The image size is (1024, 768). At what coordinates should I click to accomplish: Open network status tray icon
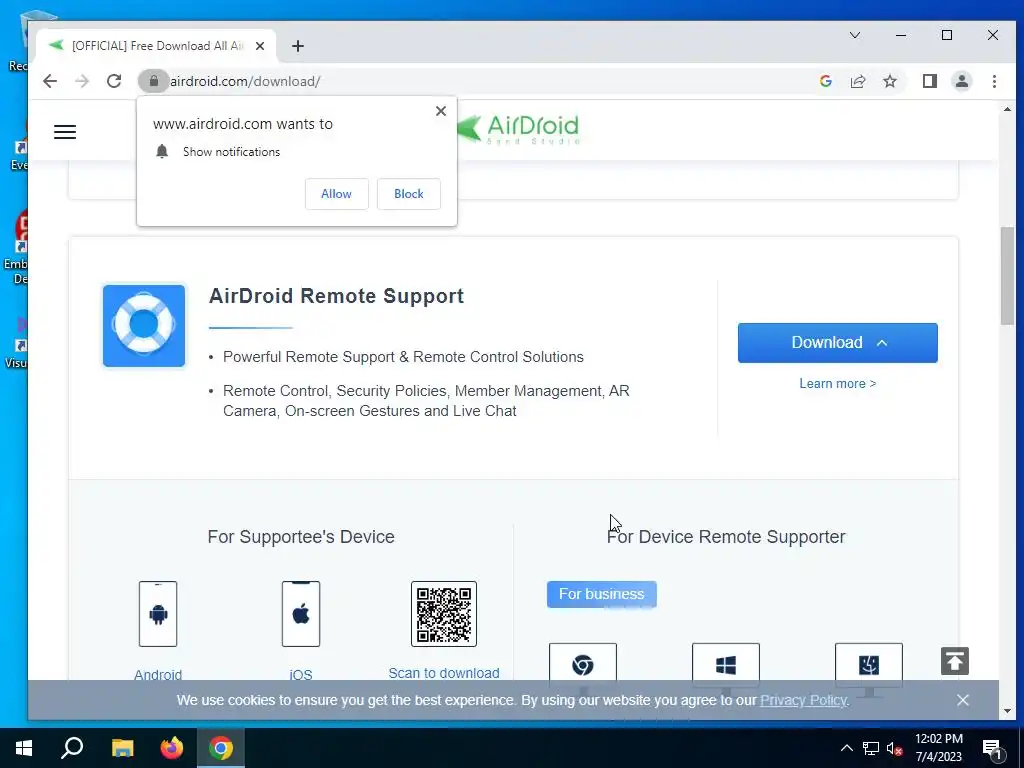(x=871, y=748)
